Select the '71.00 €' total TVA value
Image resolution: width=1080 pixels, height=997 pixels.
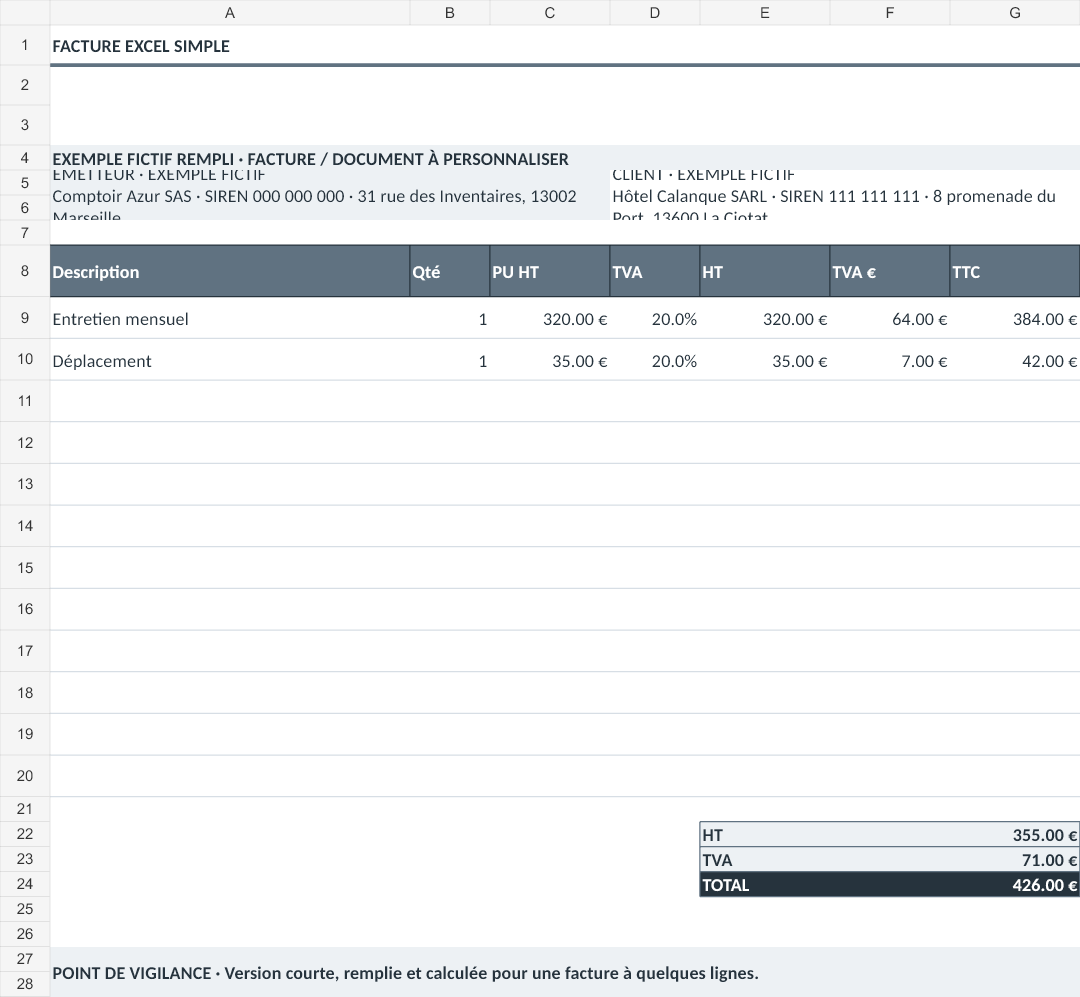click(1049, 859)
